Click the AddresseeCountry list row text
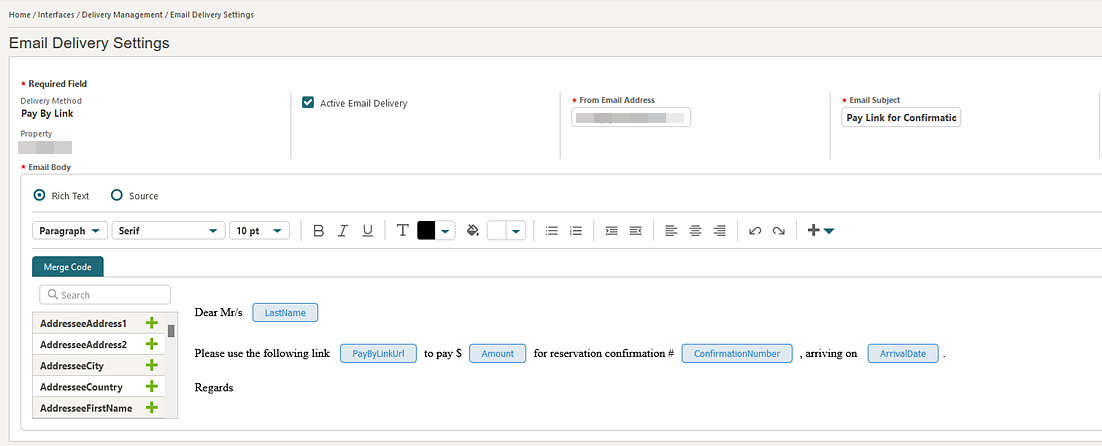This screenshot has height=446, width=1102. coord(82,387)
